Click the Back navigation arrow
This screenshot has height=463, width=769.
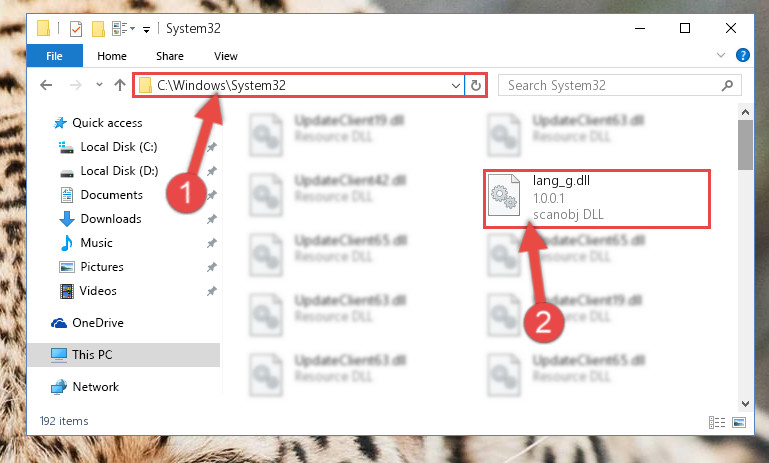[x=46, y=85]
